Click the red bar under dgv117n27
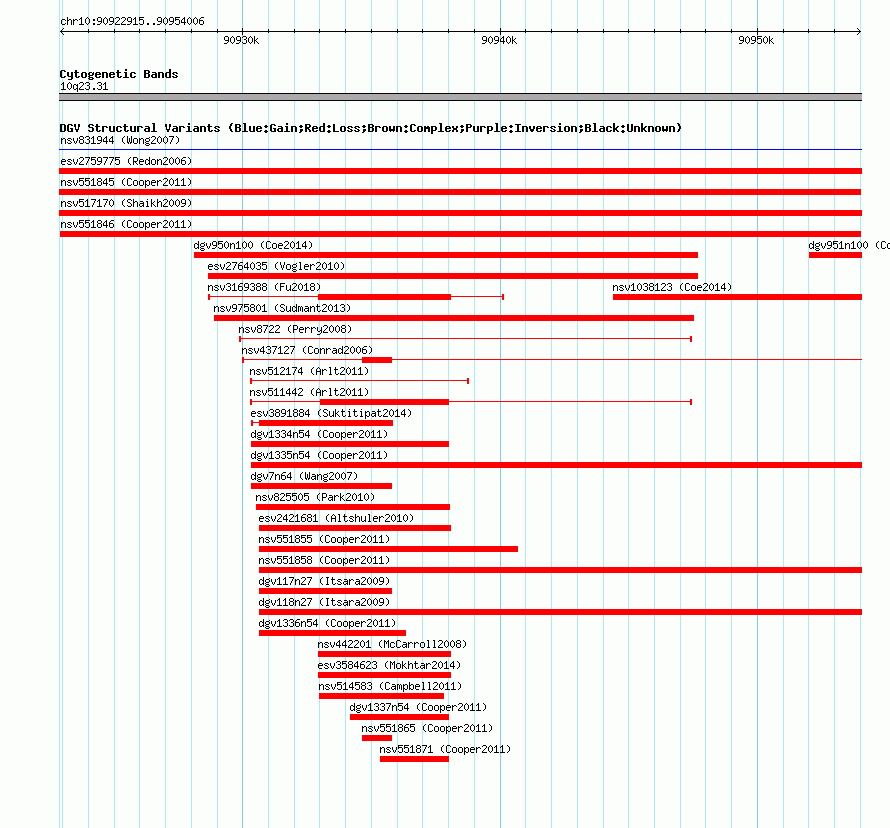 [325, 591]
